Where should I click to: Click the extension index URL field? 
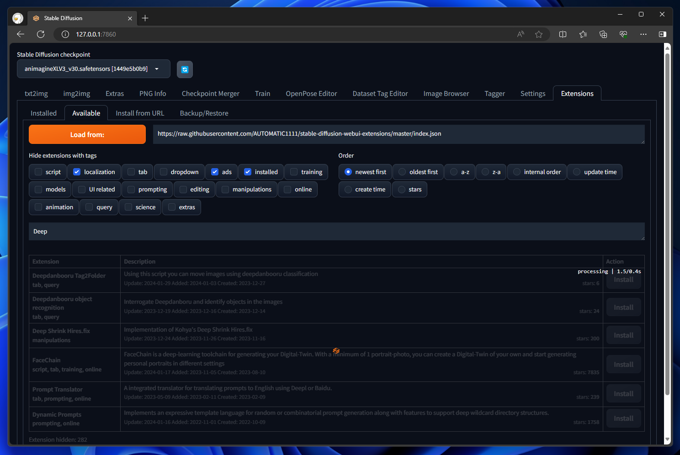point(399,134)
